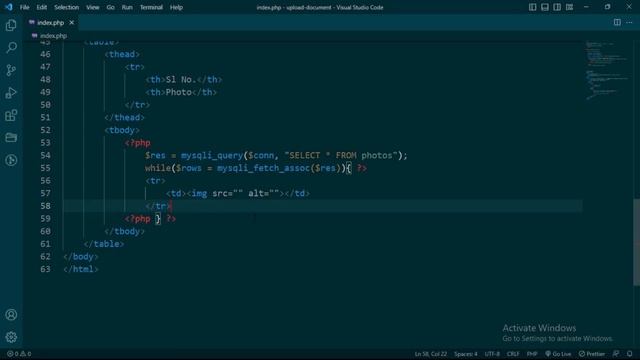Click the closing </html> tag

point(81,269)
